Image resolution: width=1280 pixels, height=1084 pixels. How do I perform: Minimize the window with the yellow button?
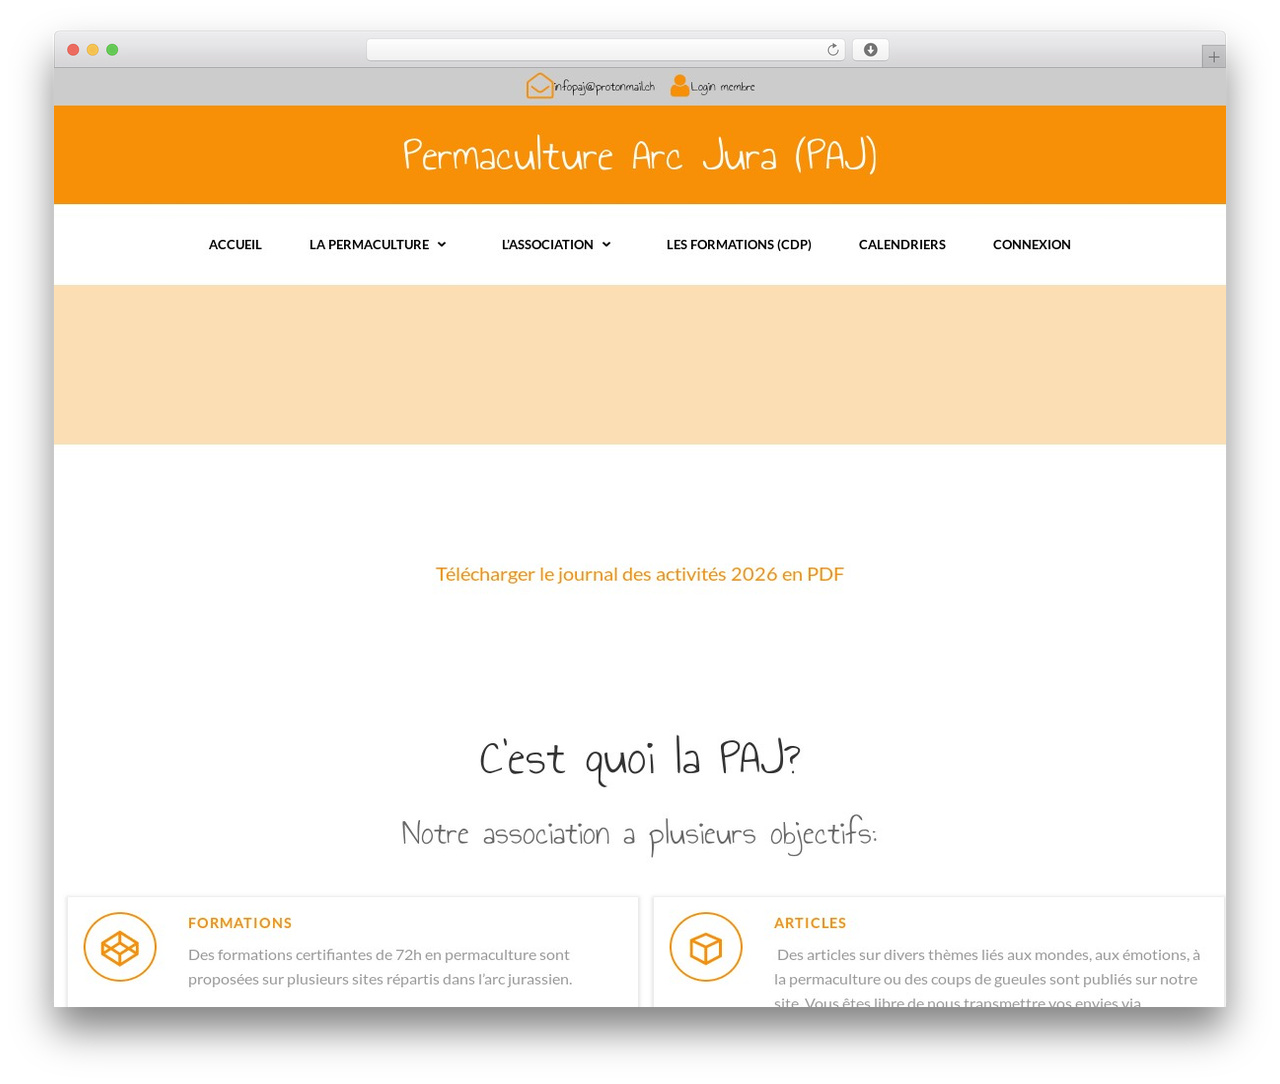[93, 50]
